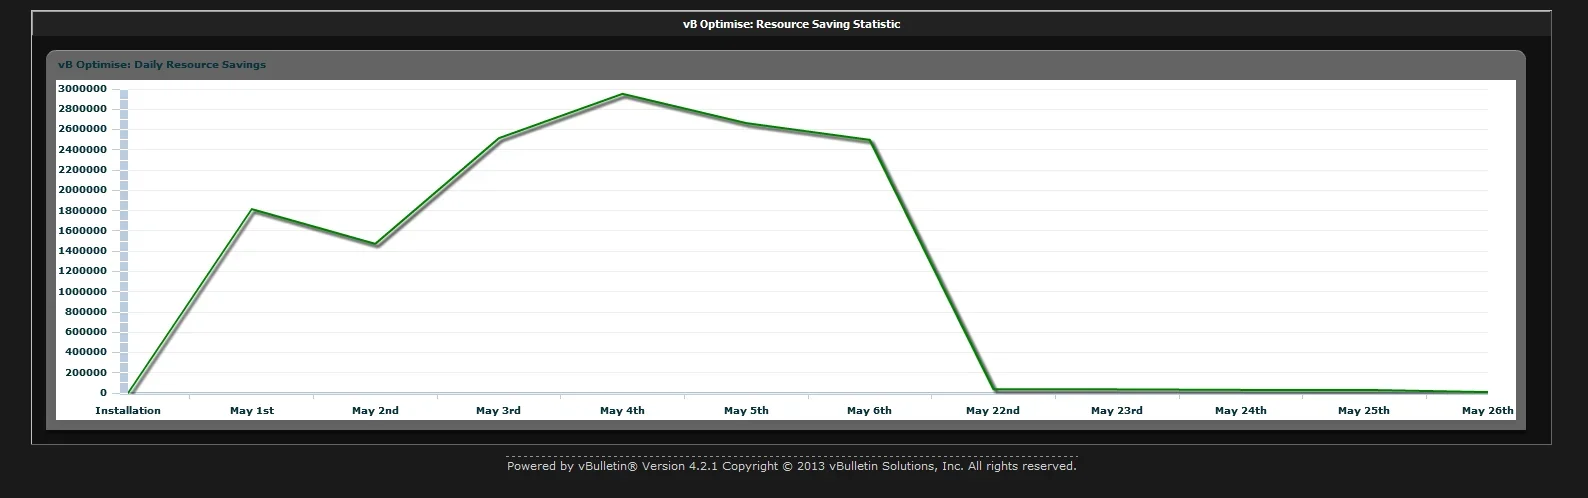Click the 1200000 y-axis value
This screenshot has height=498, width=1588.
pos(82,271)
